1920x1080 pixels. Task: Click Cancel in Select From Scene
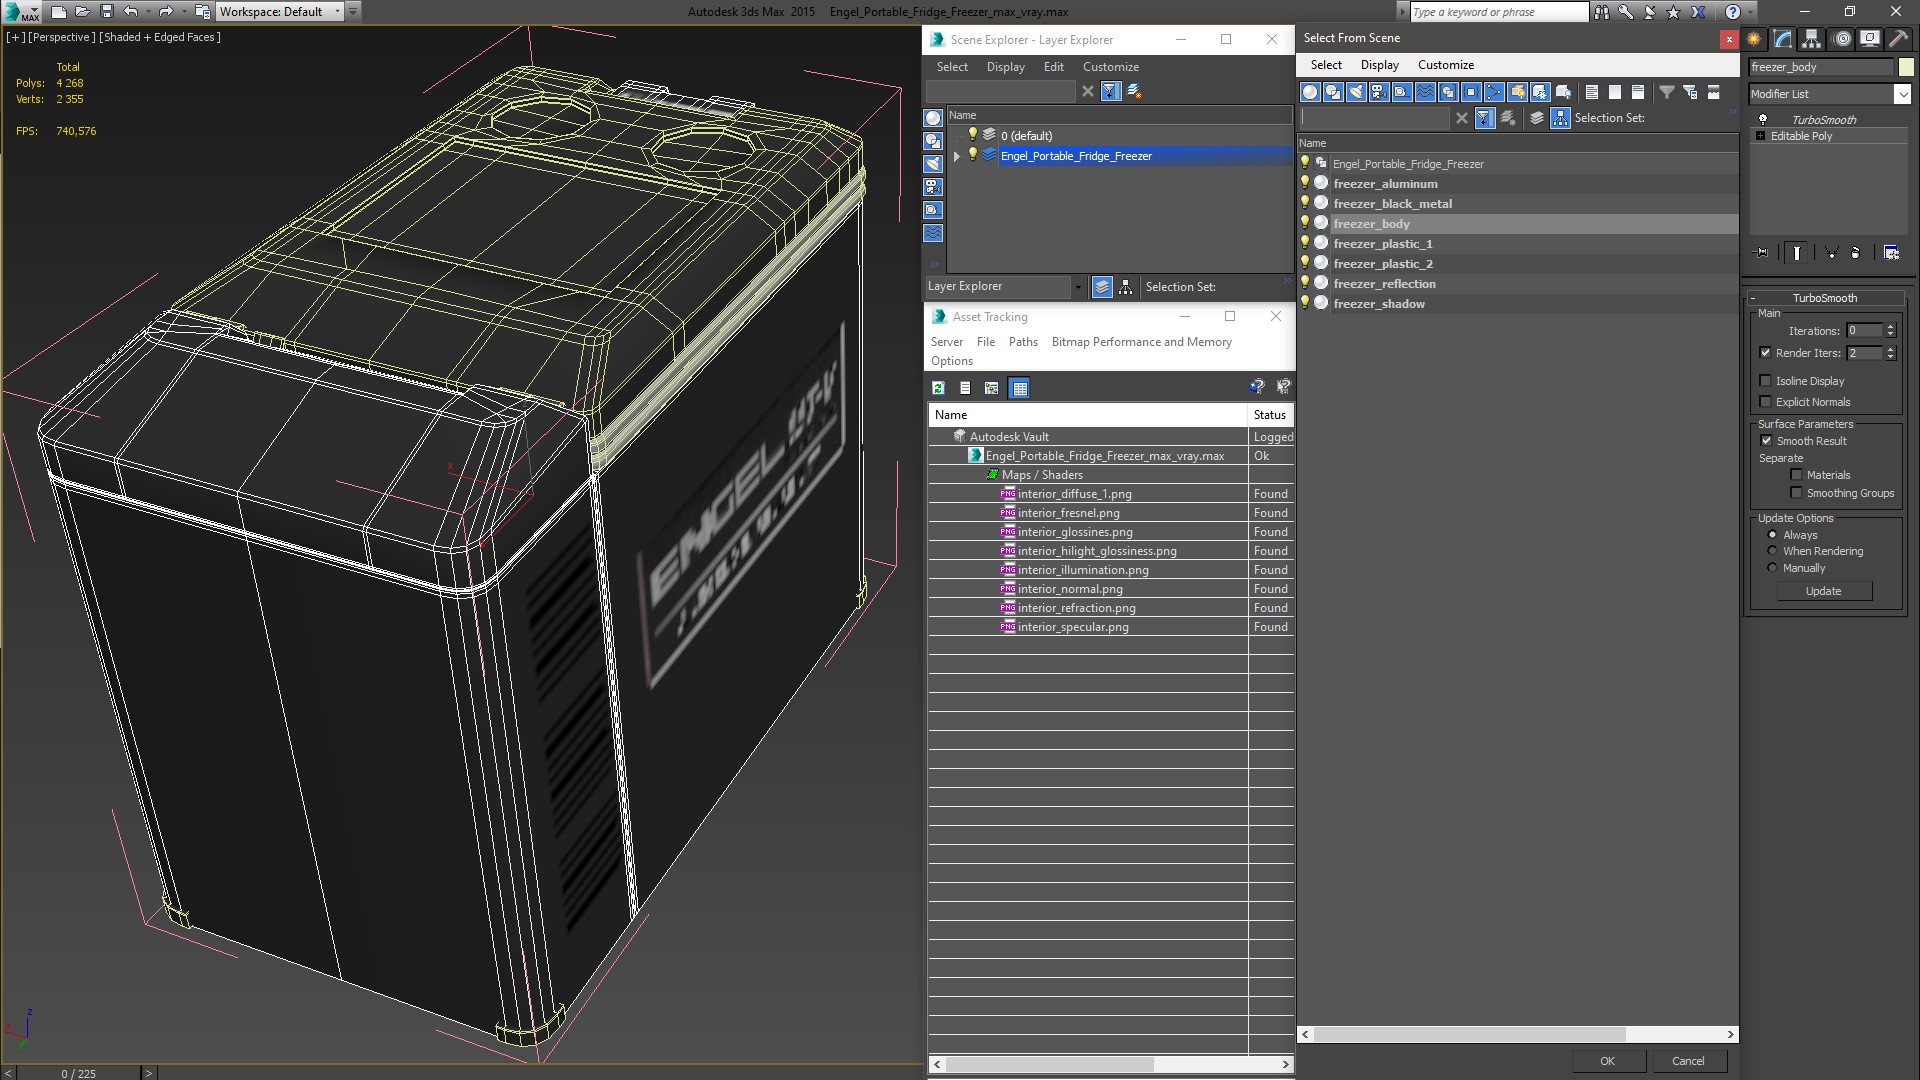[x=1687, y=1061]
